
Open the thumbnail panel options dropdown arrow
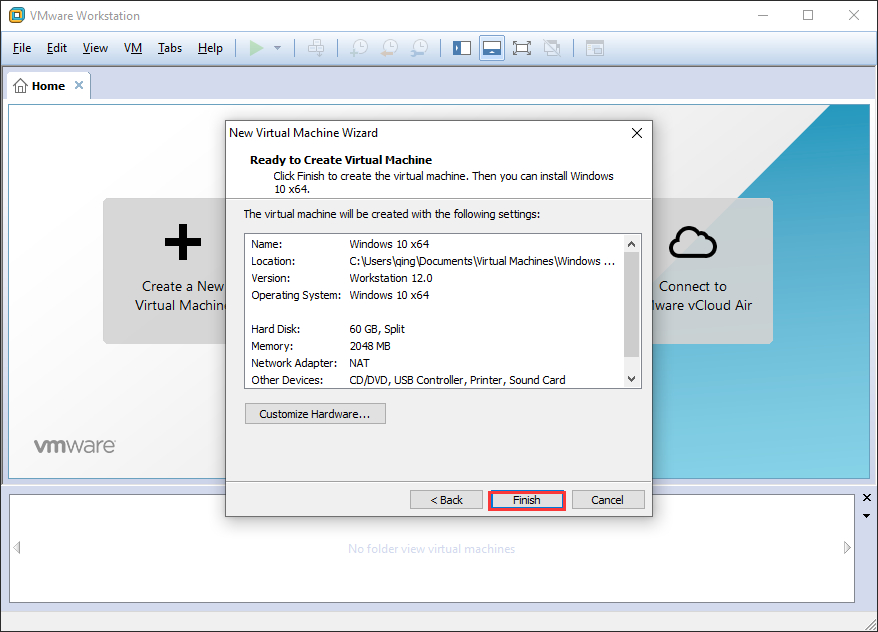pos(867,516)
